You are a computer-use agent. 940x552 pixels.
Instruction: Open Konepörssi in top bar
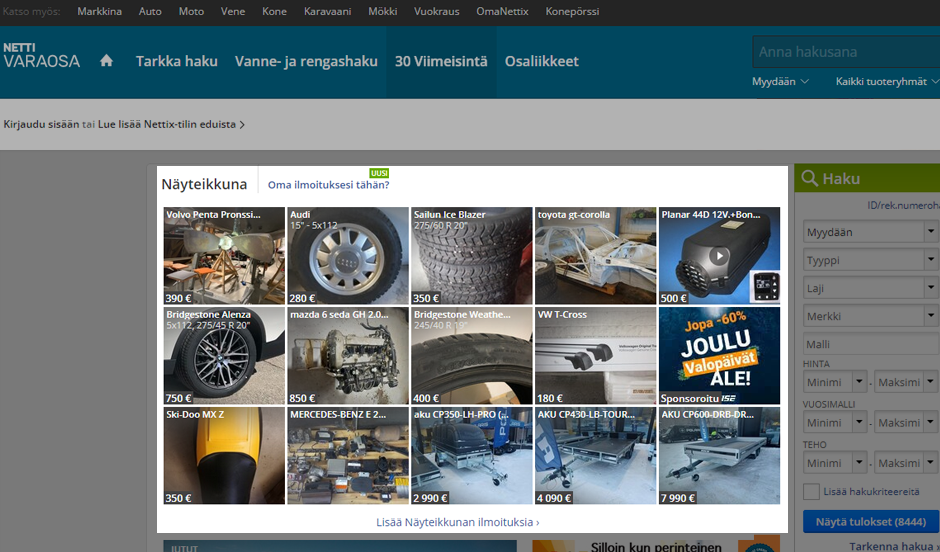point(572,11)
